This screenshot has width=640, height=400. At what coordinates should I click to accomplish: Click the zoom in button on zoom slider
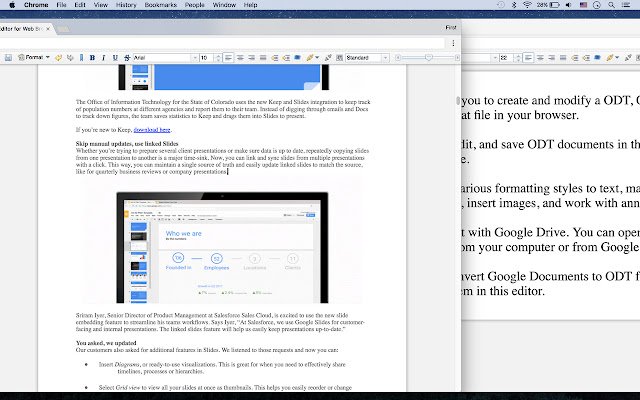(457, 58)
